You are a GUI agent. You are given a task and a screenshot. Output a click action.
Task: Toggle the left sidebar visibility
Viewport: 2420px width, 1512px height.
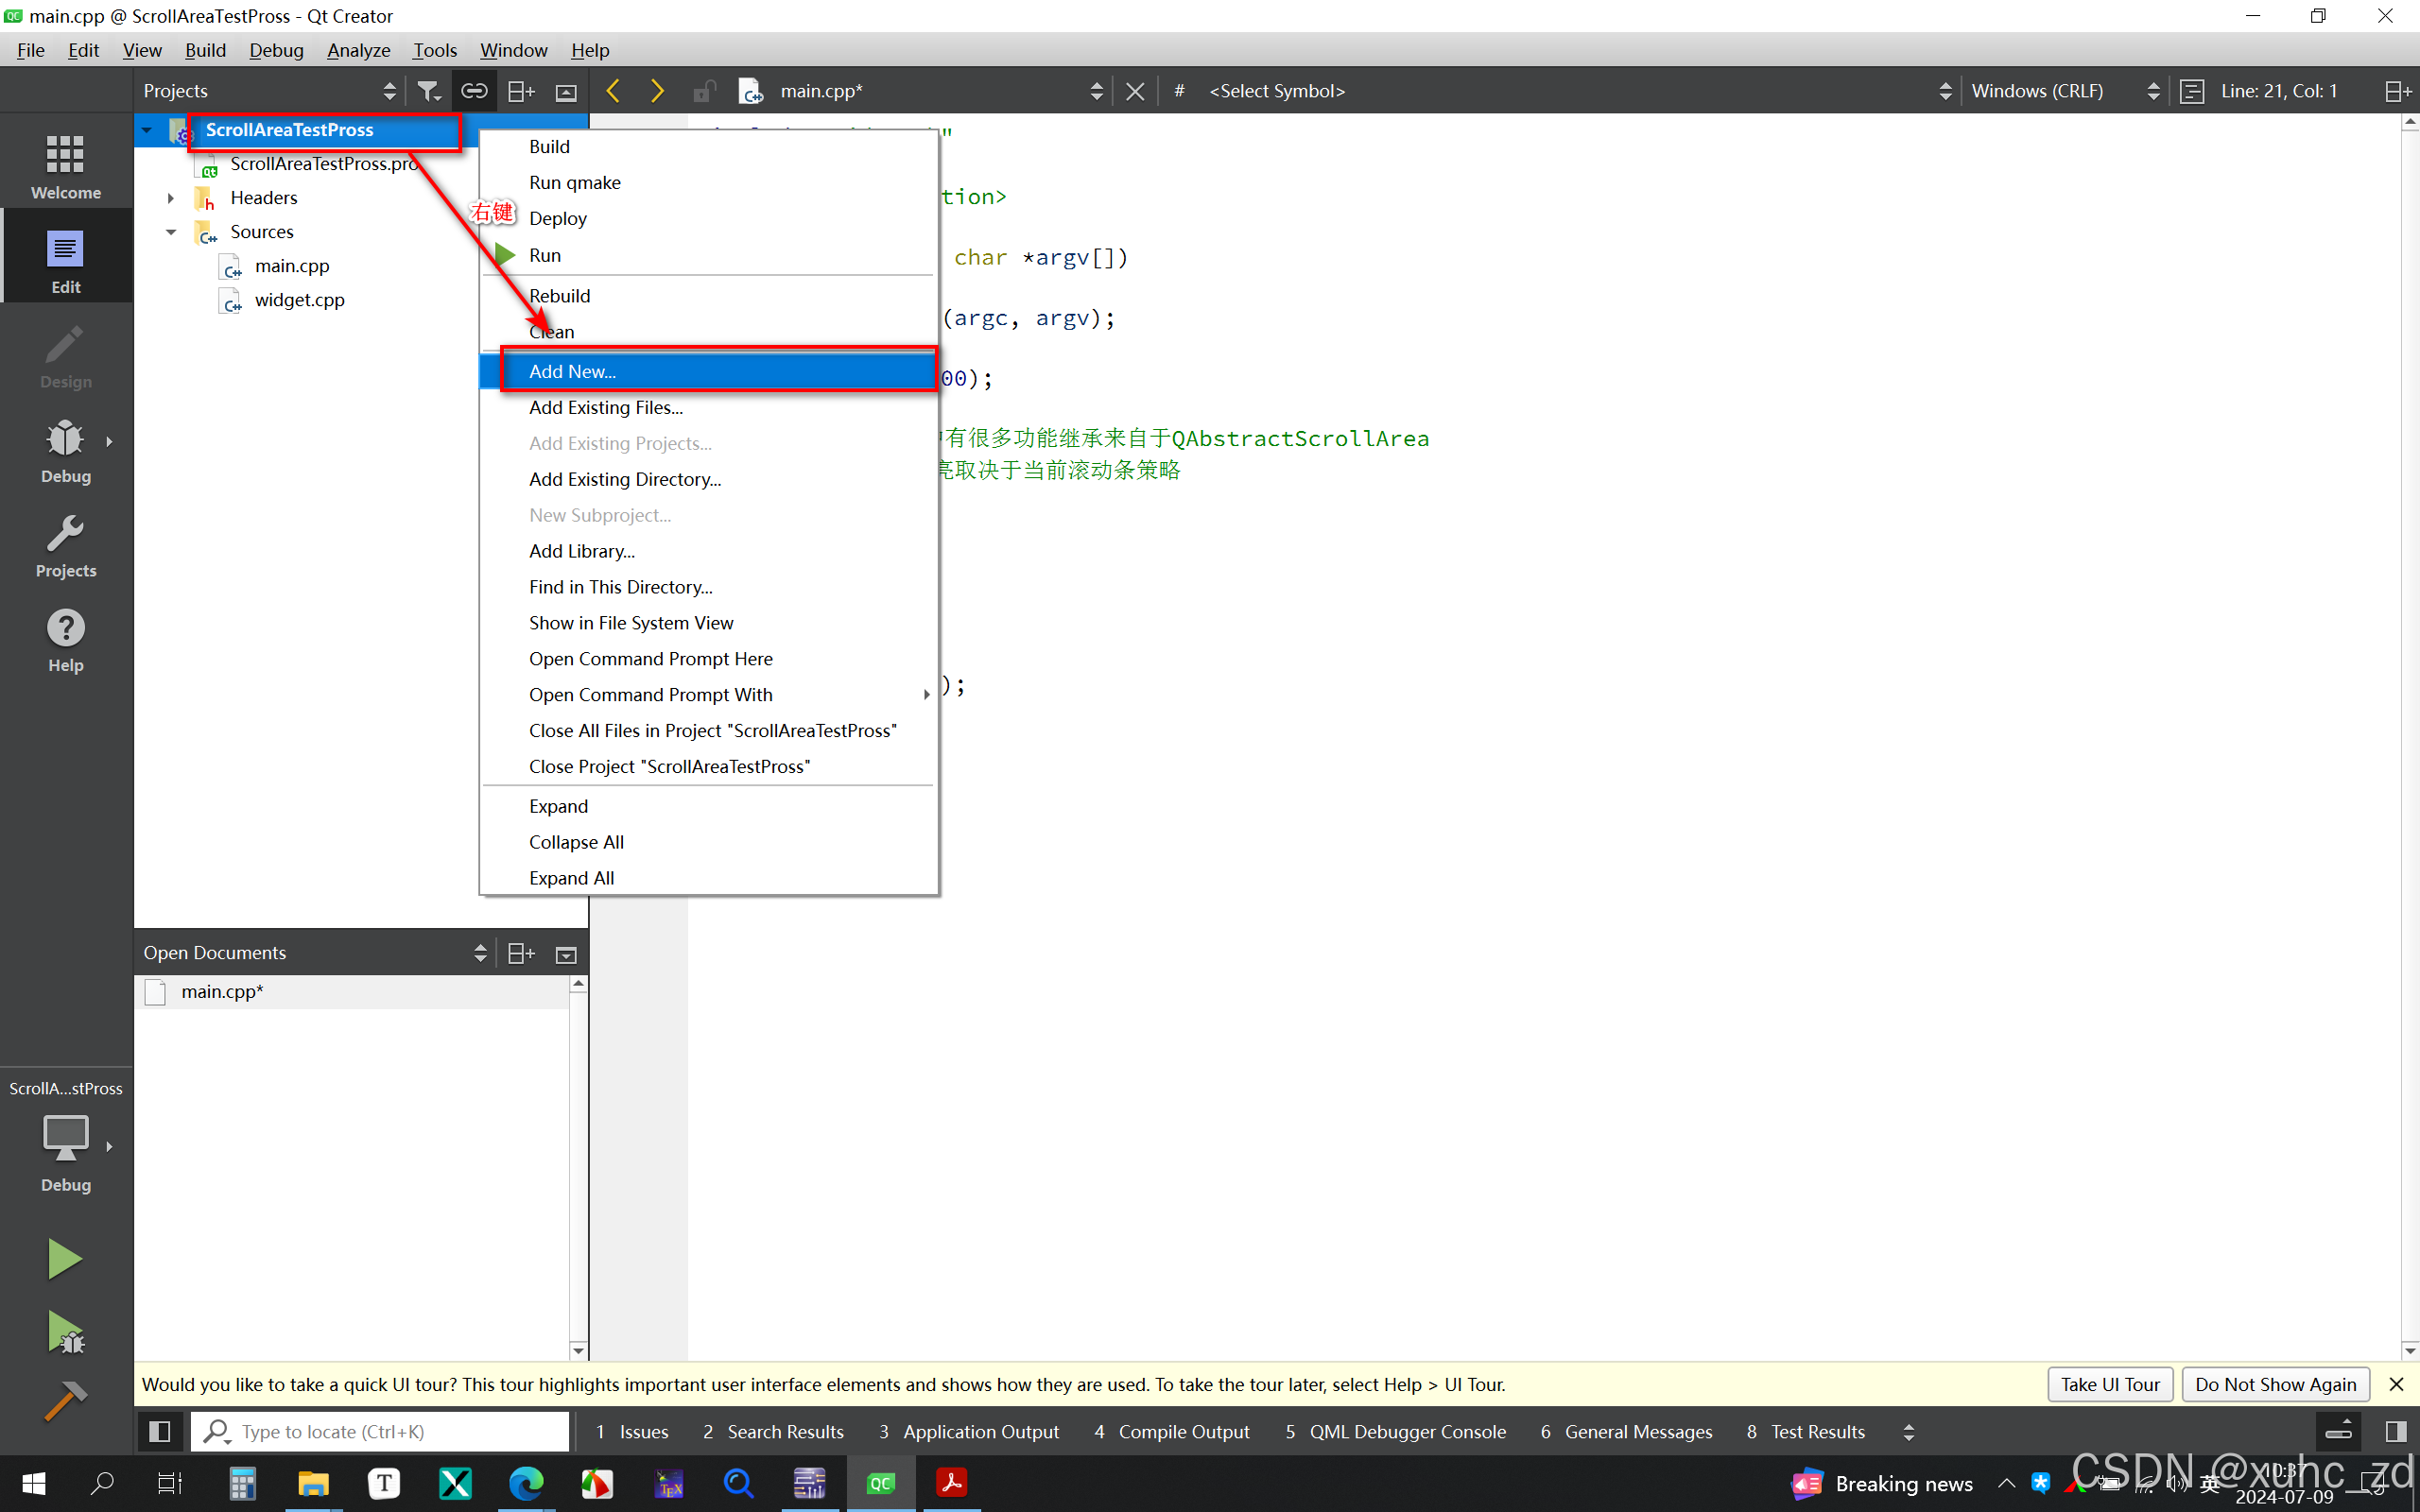pyautogui.click(x=159, y=1432)
